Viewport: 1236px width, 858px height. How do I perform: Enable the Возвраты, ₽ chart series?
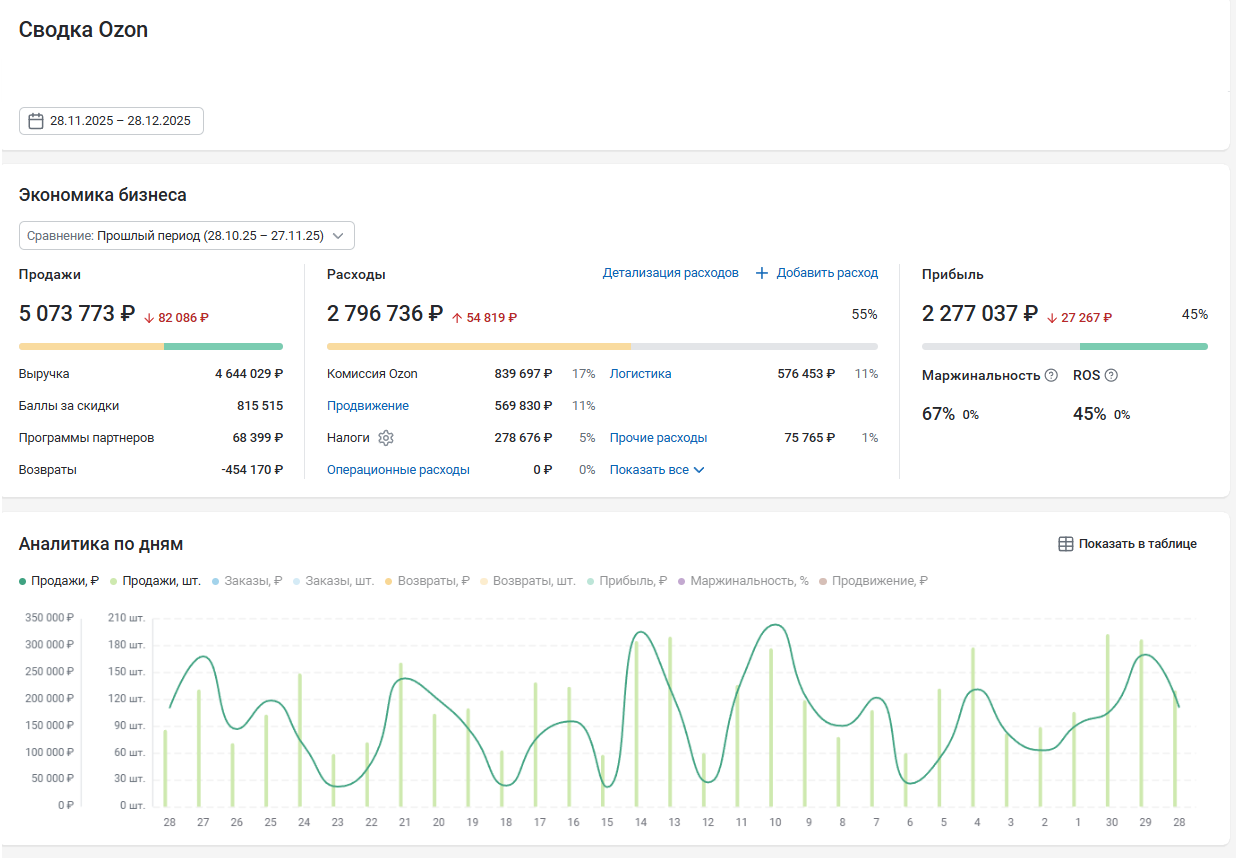(x=427, y=581)
